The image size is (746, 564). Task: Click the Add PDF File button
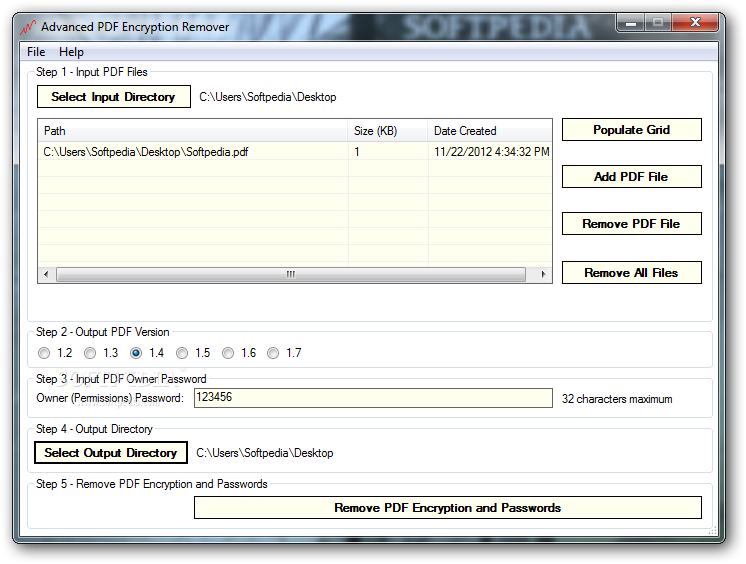pyautogui.click(x=631, y=177)
